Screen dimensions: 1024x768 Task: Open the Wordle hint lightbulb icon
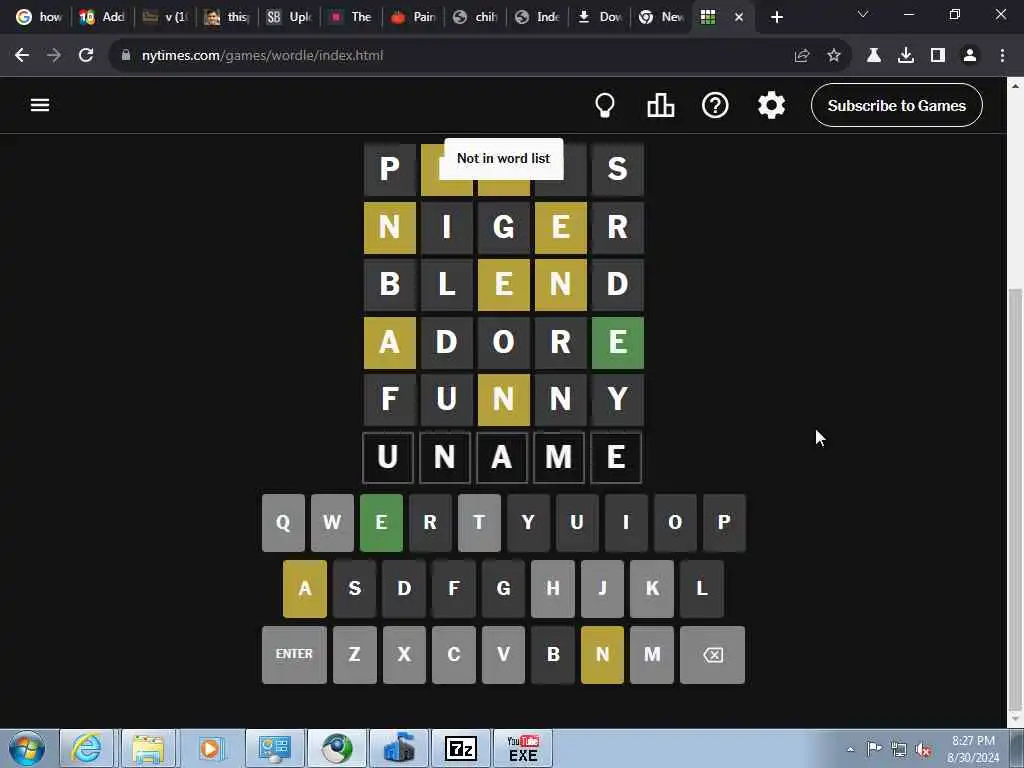click(605, 105)
